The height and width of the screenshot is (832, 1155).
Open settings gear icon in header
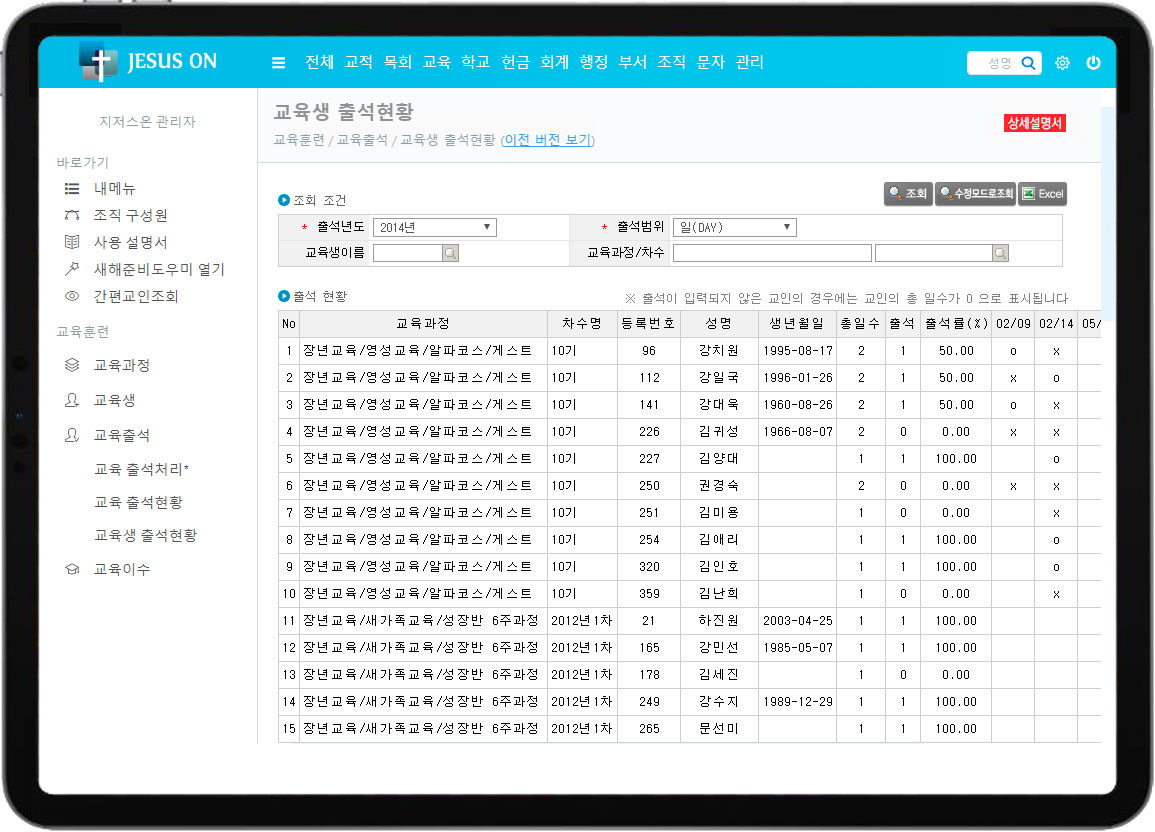click(1062, 63)
